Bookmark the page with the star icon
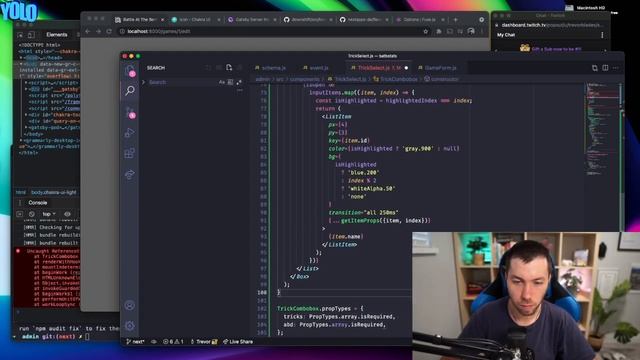 click(x=426, y=31)
